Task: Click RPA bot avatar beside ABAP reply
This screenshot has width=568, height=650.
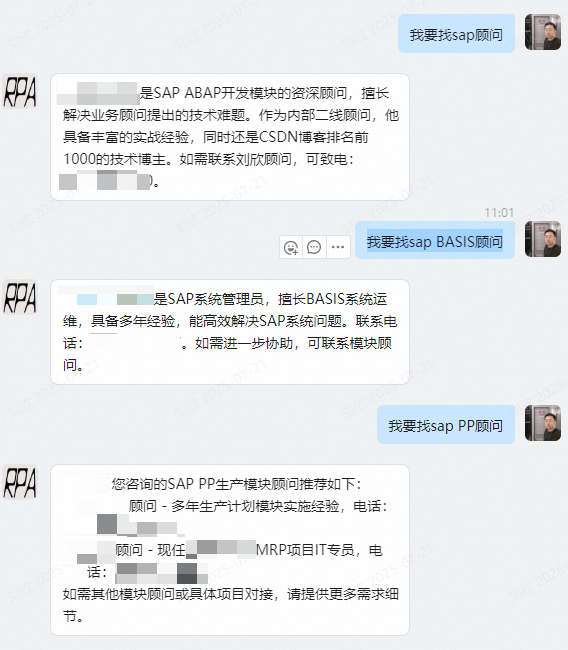Action: click(20, 91)
